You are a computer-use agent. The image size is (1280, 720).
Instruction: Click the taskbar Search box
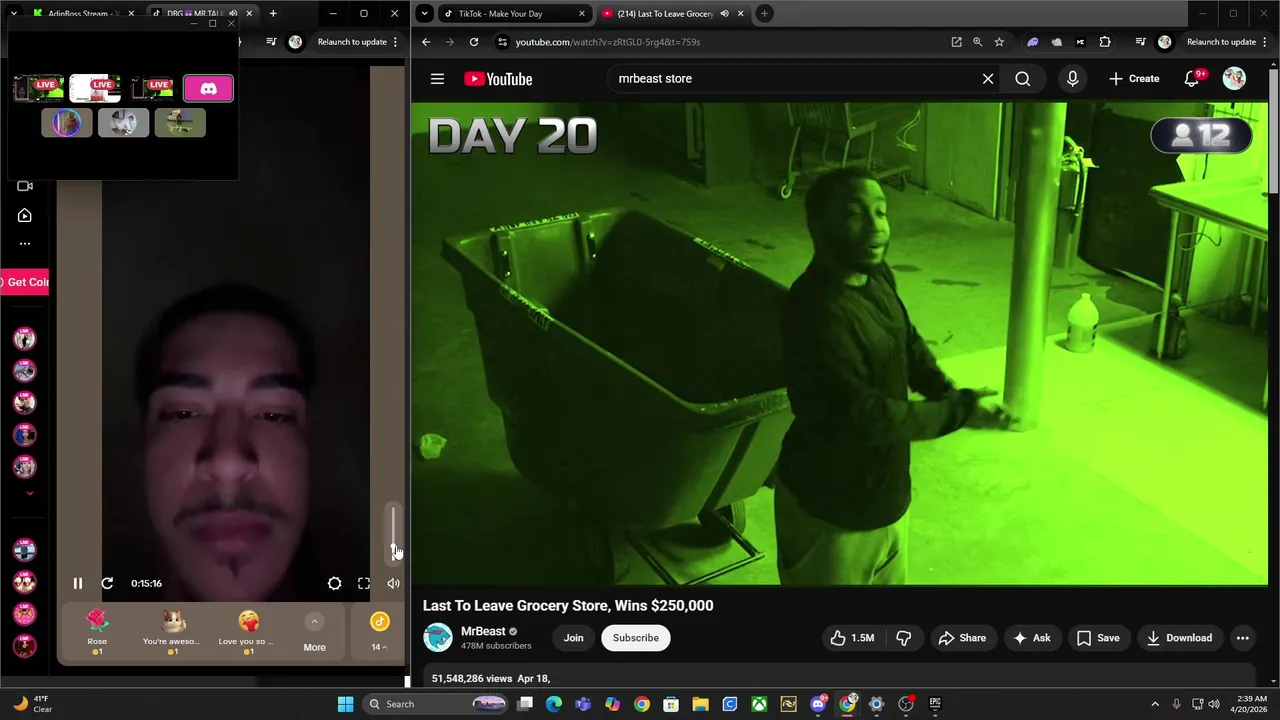[x=434, y=704]
